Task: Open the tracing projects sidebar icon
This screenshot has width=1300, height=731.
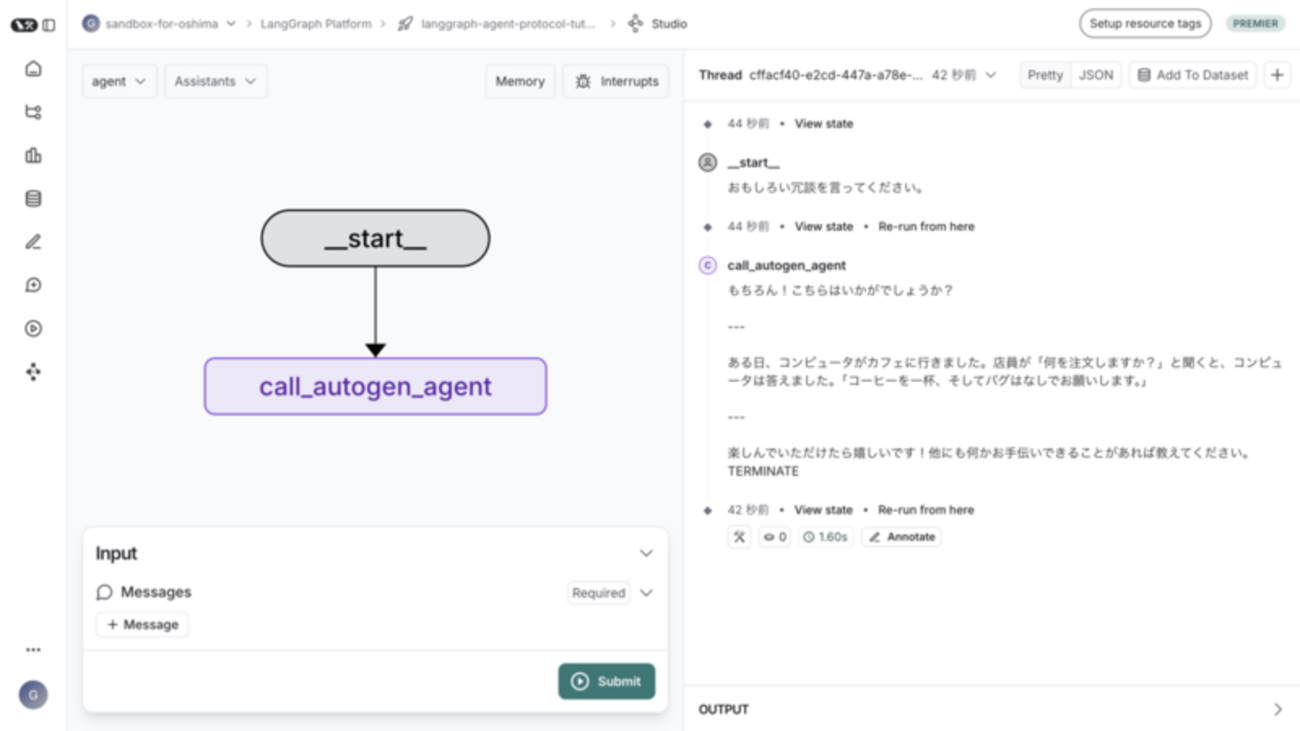Action: tap(33, 112)
